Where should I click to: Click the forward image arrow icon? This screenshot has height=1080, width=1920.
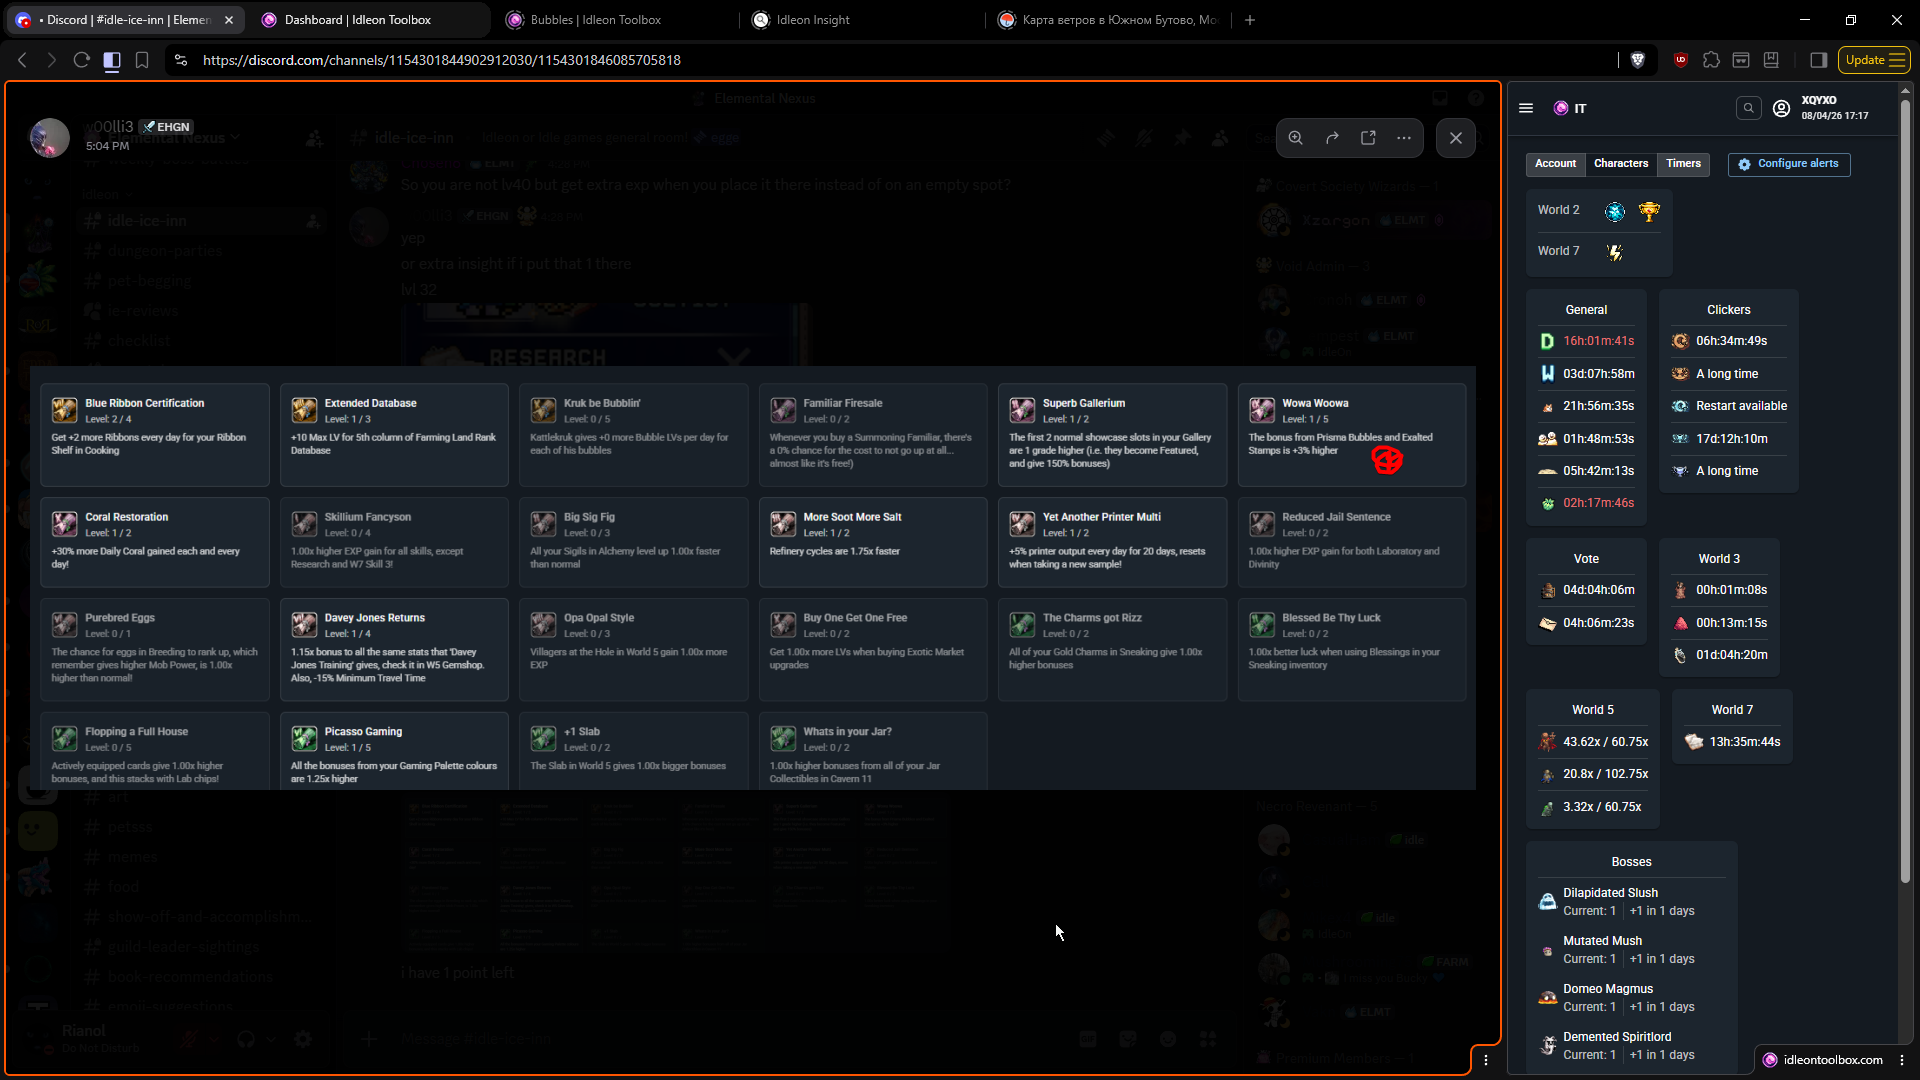click(1332, 138)
